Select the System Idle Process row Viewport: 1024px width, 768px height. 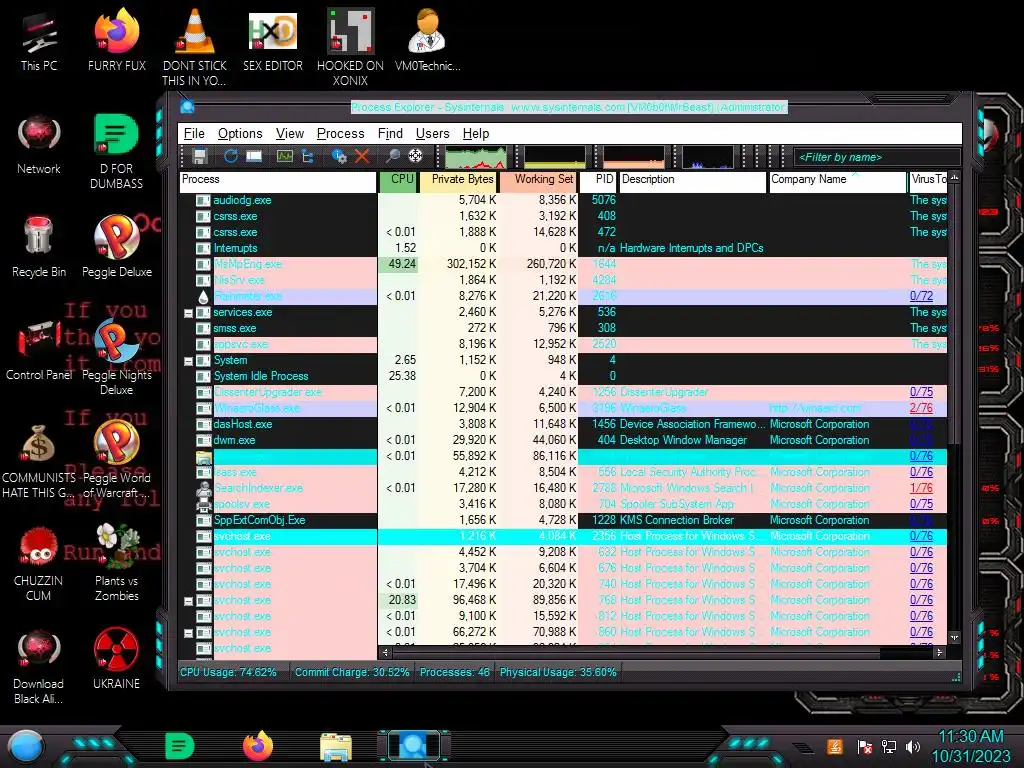click(x=564, y=376)
